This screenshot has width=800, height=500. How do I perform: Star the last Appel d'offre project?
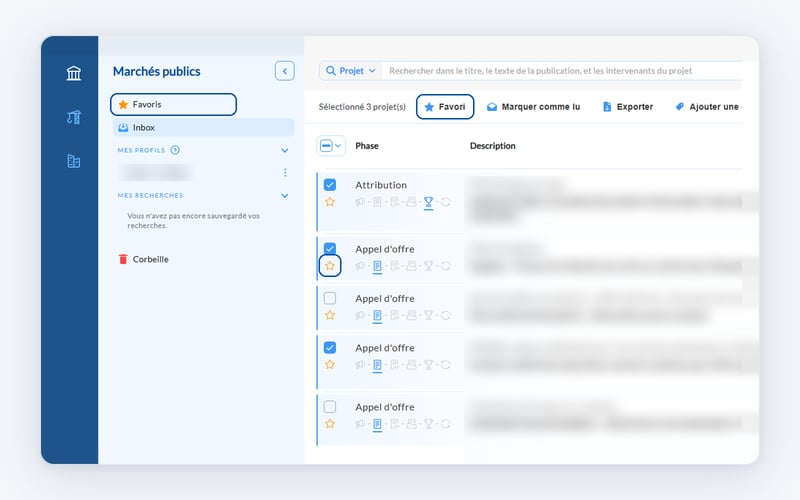click(x=330, y=424)
